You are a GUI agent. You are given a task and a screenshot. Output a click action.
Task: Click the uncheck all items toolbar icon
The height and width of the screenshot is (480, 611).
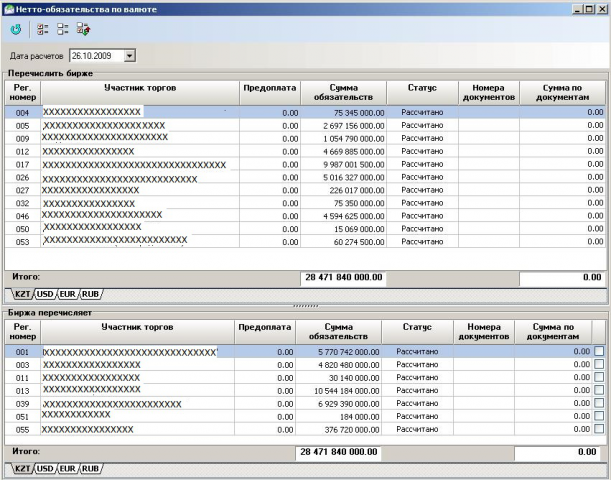(63, 29)
